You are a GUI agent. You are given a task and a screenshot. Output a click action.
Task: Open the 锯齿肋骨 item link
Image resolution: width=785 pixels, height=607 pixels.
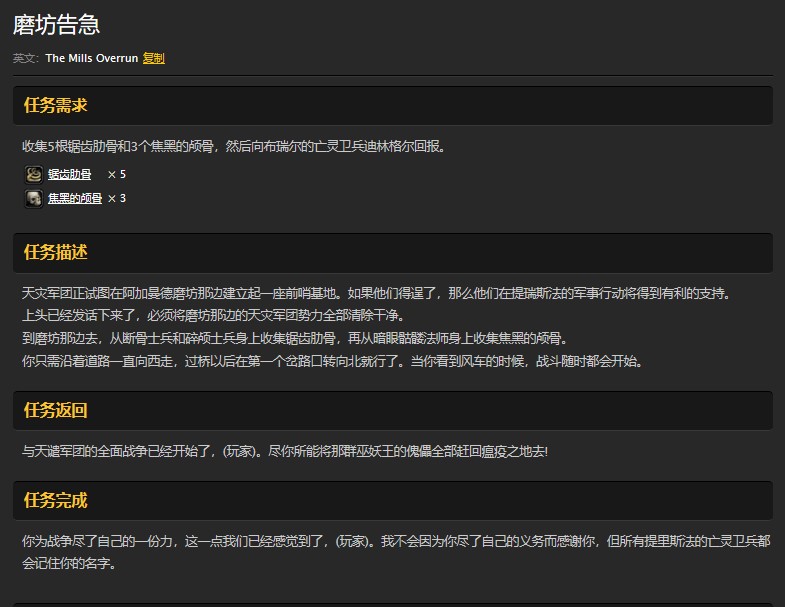coord(70,174)
